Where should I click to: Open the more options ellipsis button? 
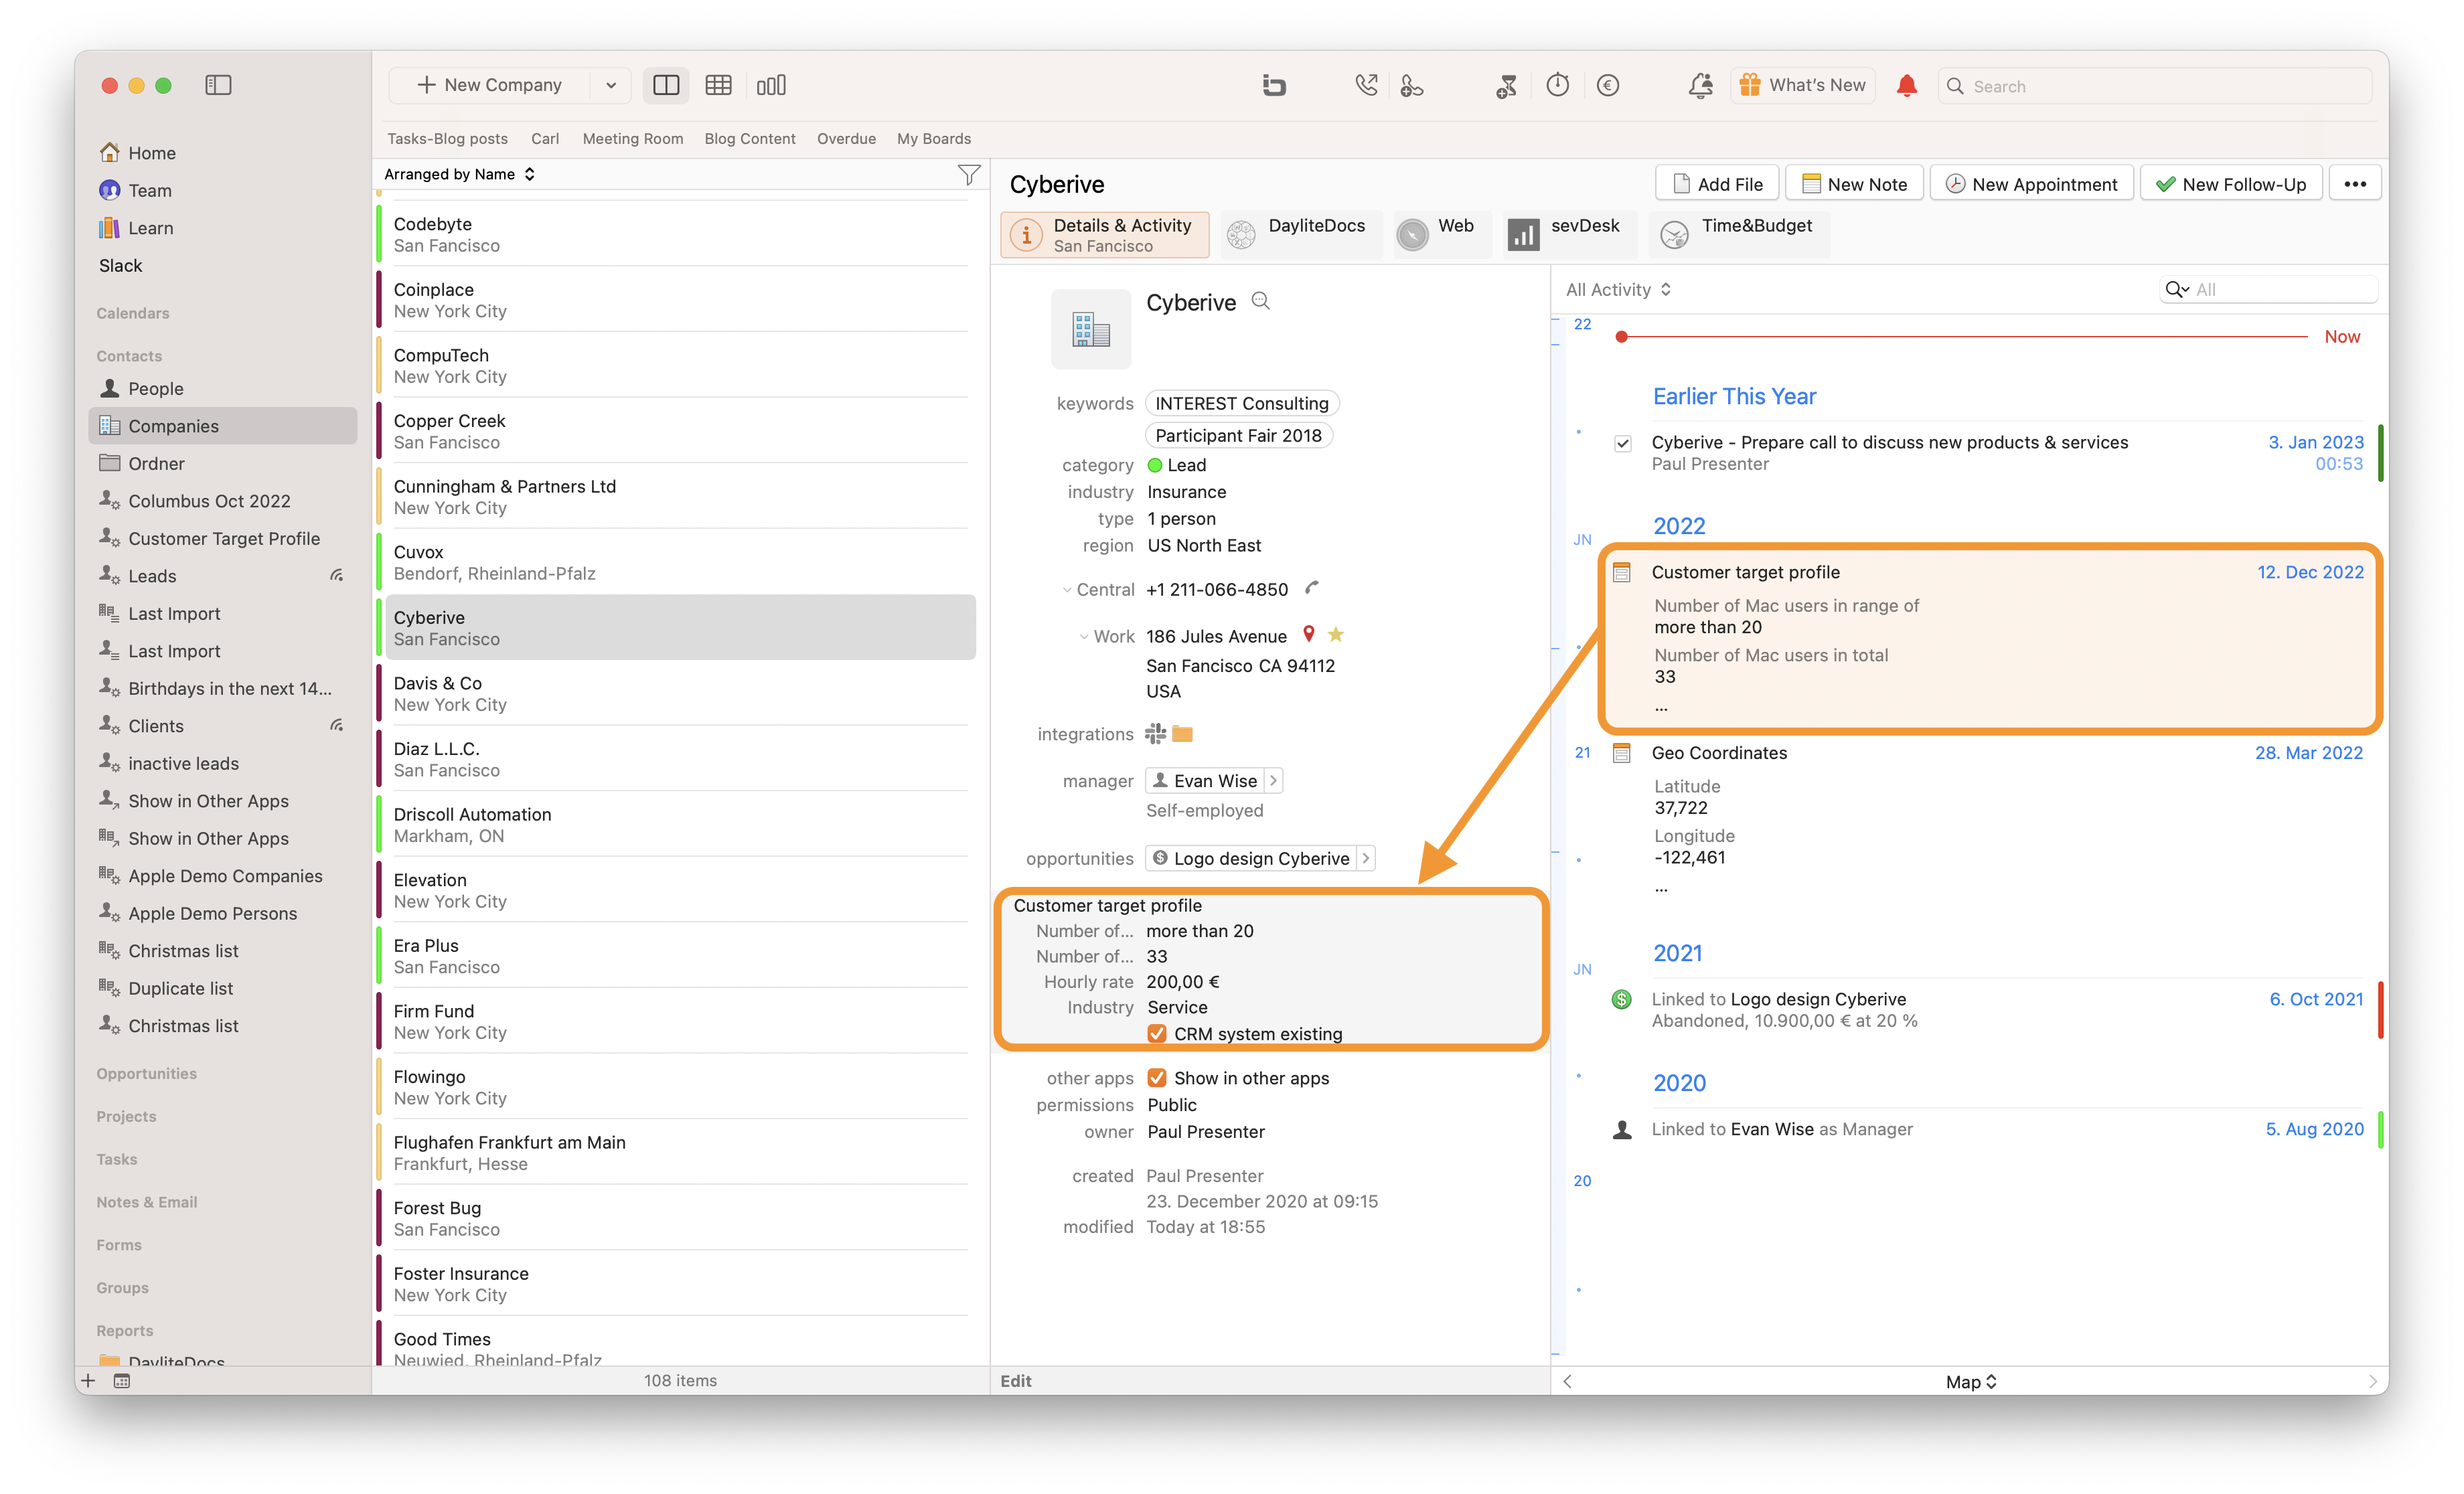click(2355, 184)
